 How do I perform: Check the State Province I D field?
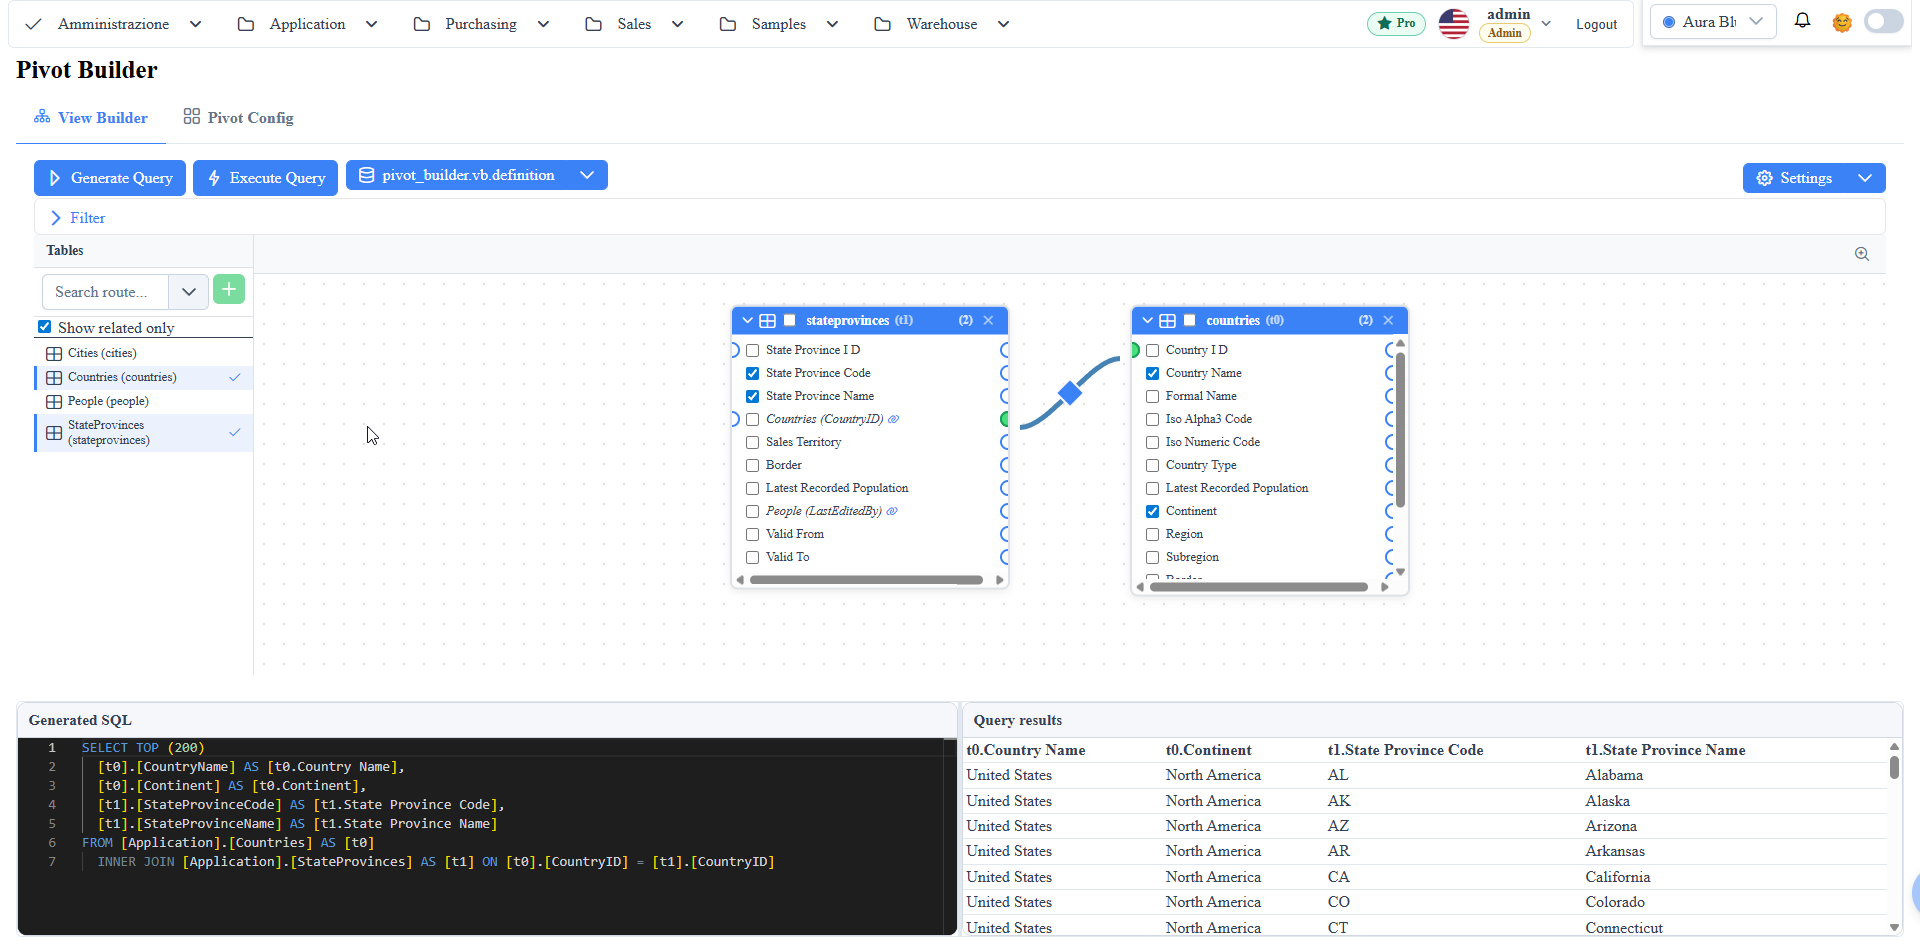[x=753, y=350]
